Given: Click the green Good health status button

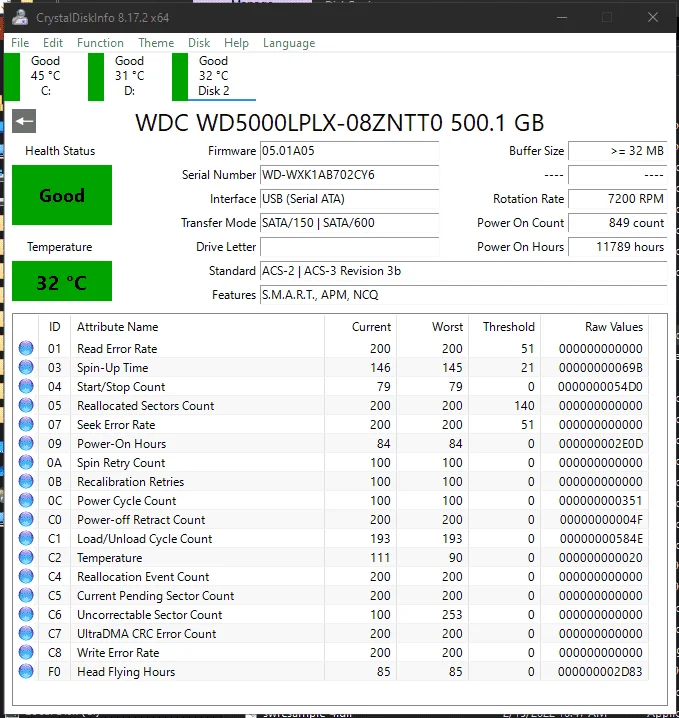Looking at the screenshot, I should pyautogui.click(x=62, y=195).
